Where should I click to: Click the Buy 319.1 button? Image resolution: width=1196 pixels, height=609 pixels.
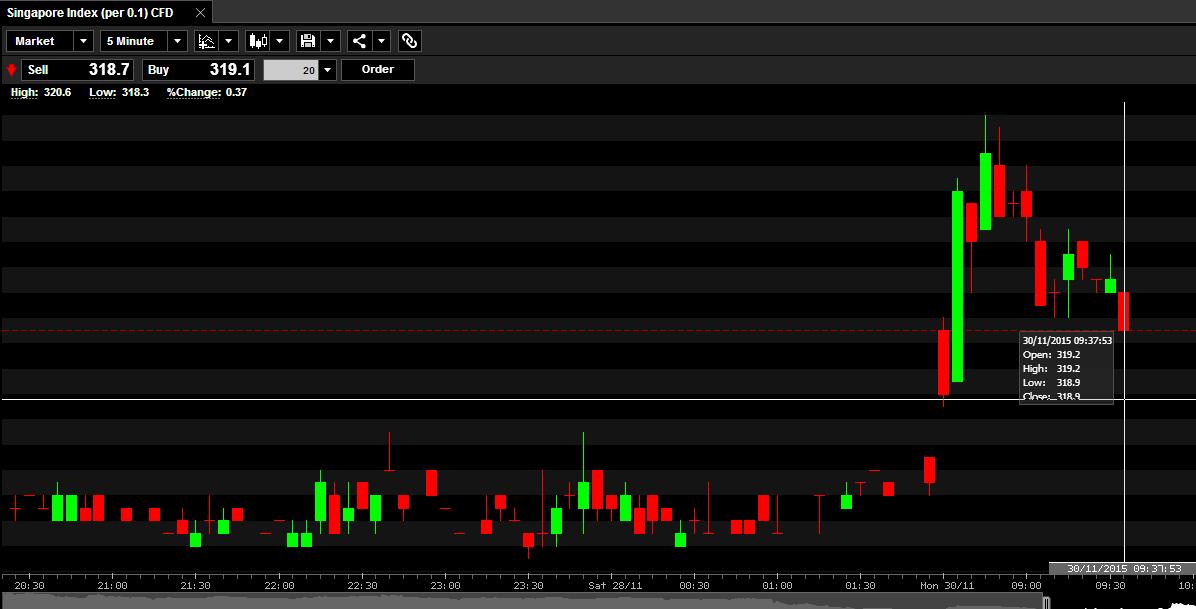tap(198, 70)
